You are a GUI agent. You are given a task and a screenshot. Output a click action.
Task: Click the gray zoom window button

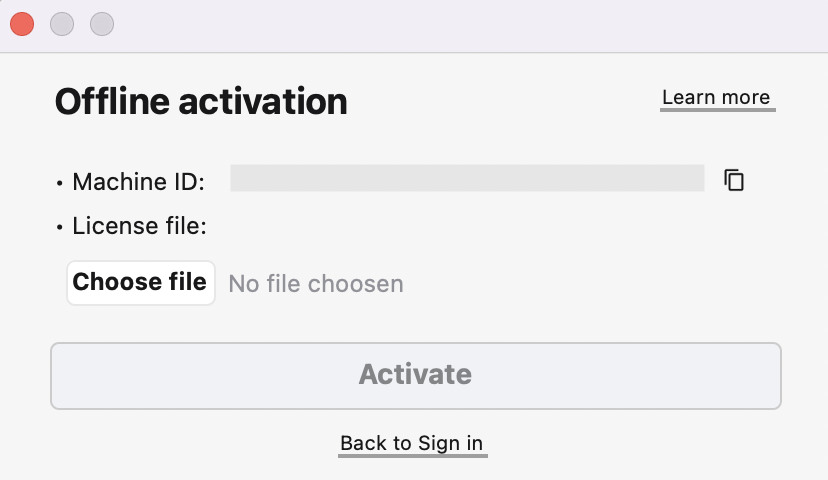pyautogui.click(x=102, y=24)
